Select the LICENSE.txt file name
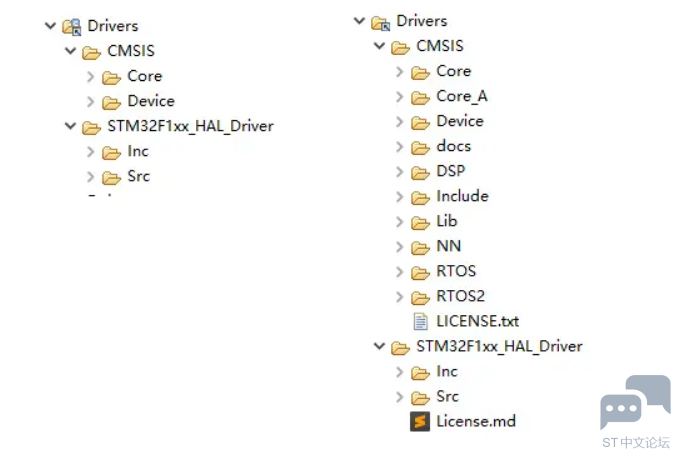 click(x=477, y=321)
